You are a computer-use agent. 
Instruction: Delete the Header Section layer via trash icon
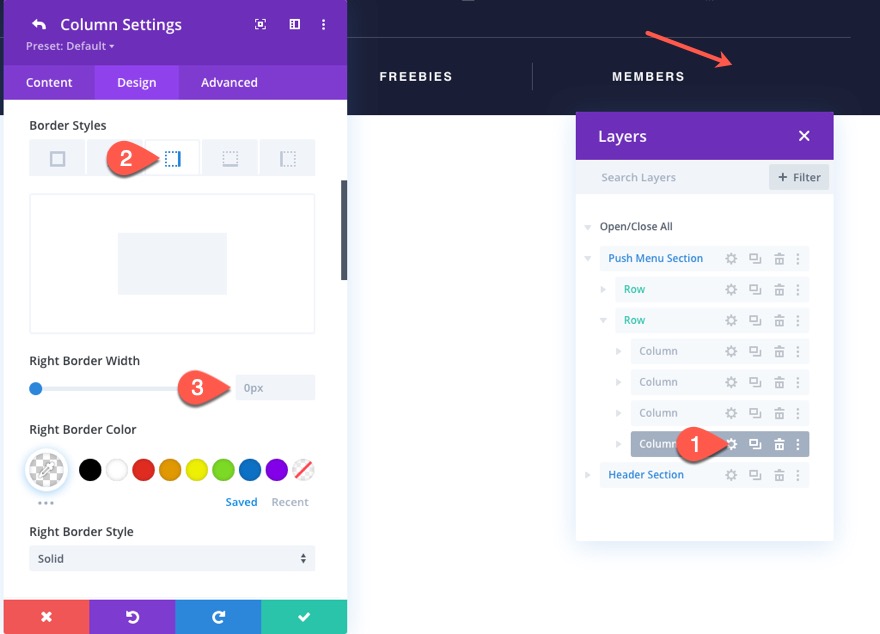779,475
